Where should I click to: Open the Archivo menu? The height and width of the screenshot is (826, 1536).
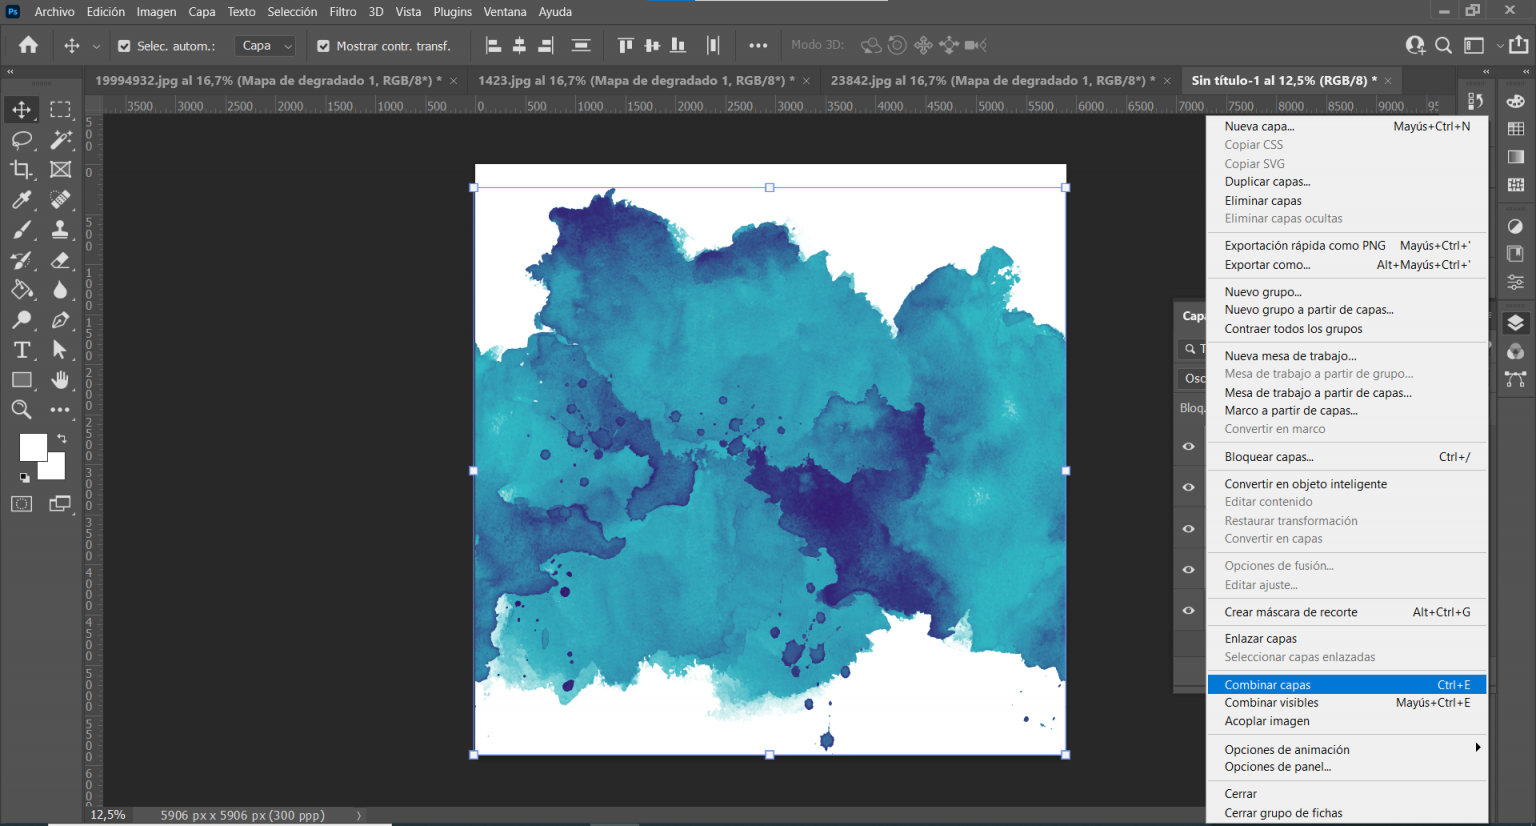(x=54, y=12)
